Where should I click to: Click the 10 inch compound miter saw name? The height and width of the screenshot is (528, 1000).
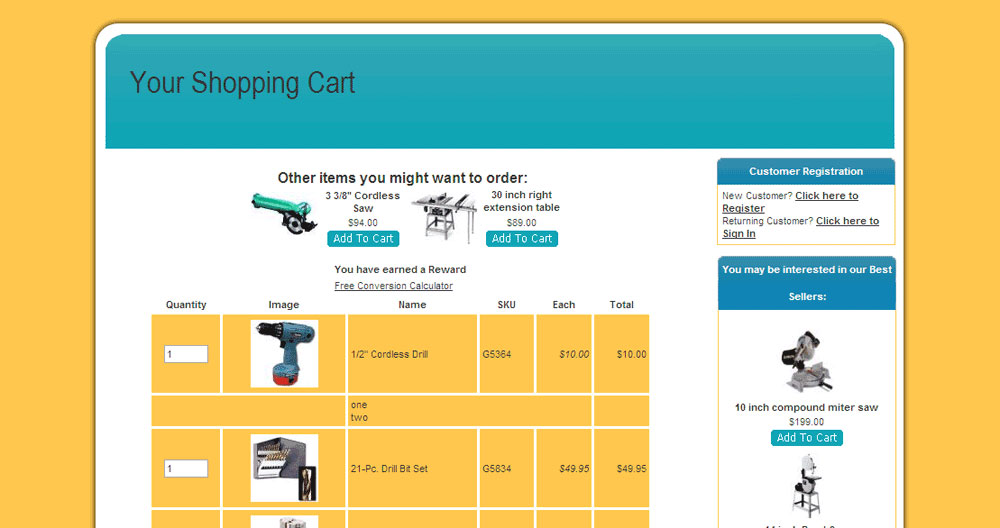tap(806, 408)
